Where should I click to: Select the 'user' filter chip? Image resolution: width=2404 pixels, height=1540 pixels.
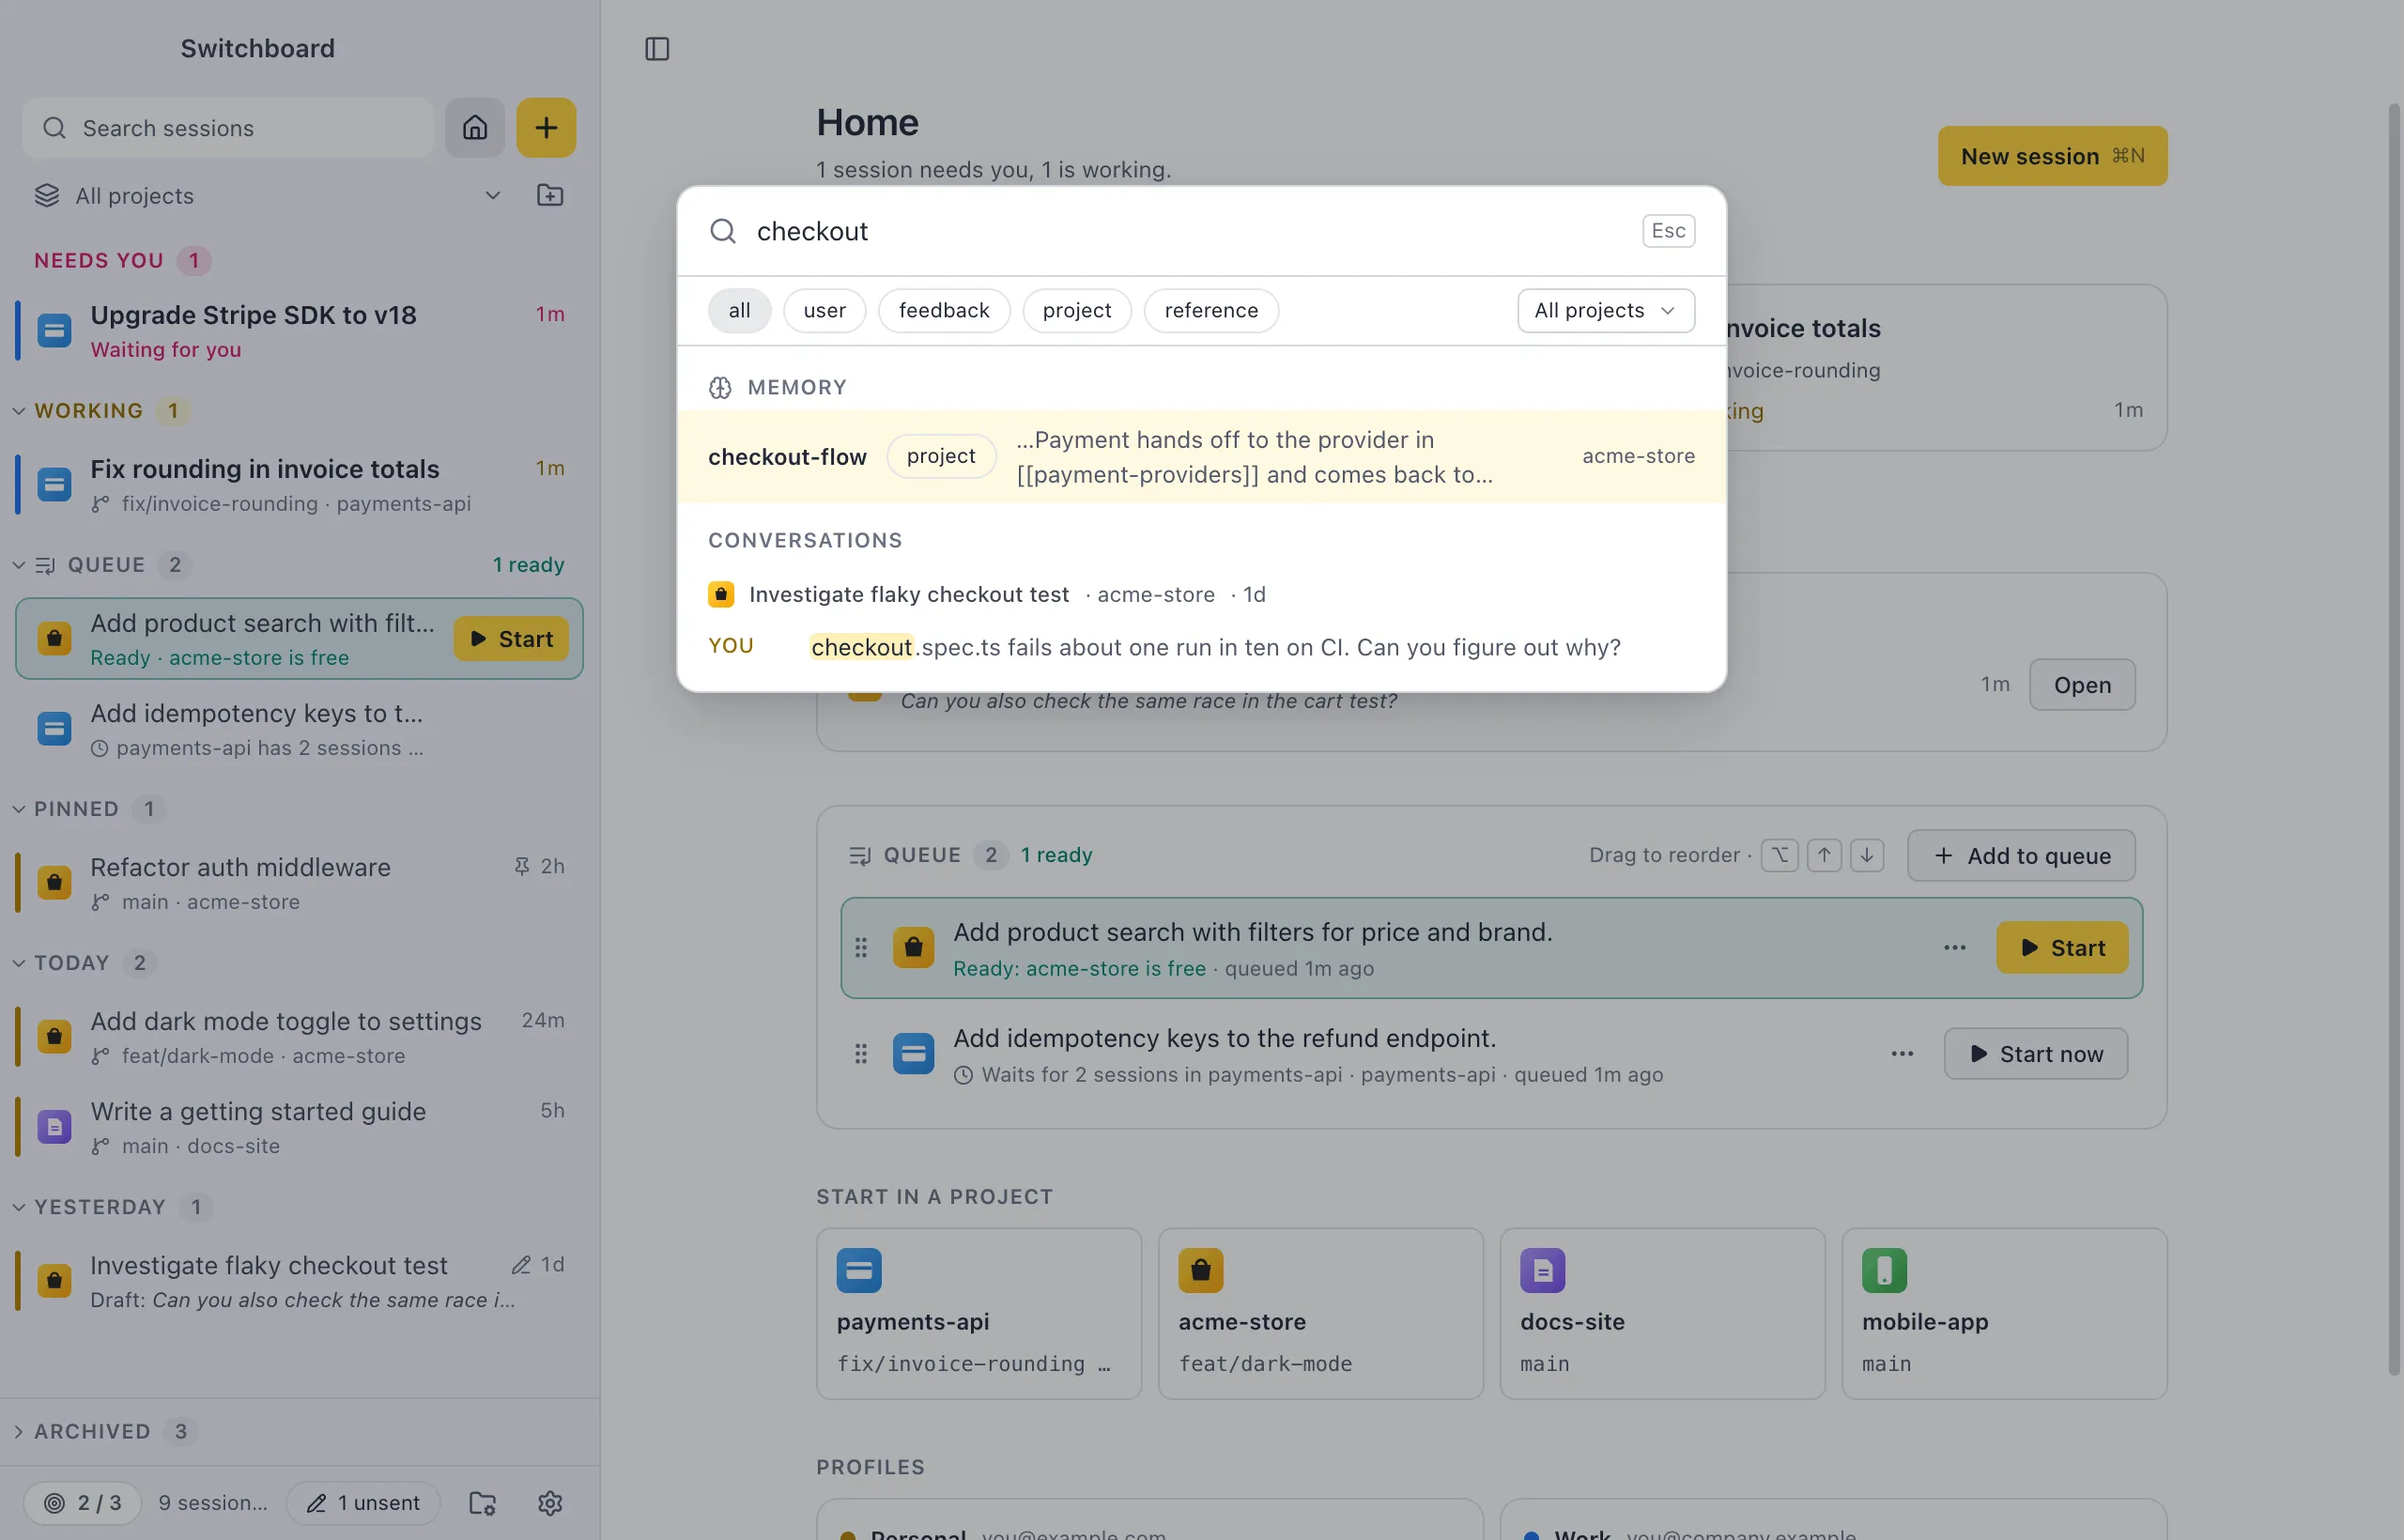coord(824,311)
